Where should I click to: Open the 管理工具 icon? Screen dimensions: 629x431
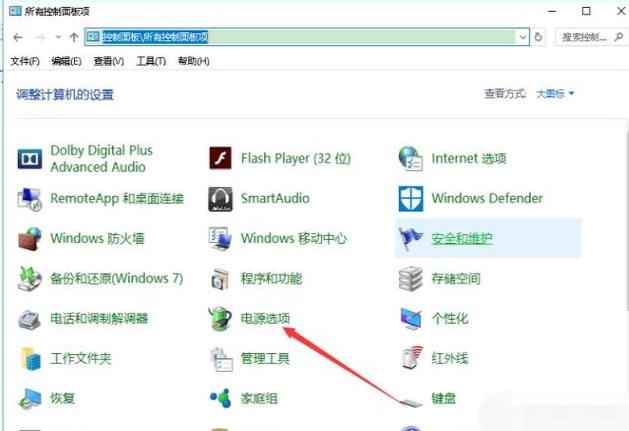point(220,358)
